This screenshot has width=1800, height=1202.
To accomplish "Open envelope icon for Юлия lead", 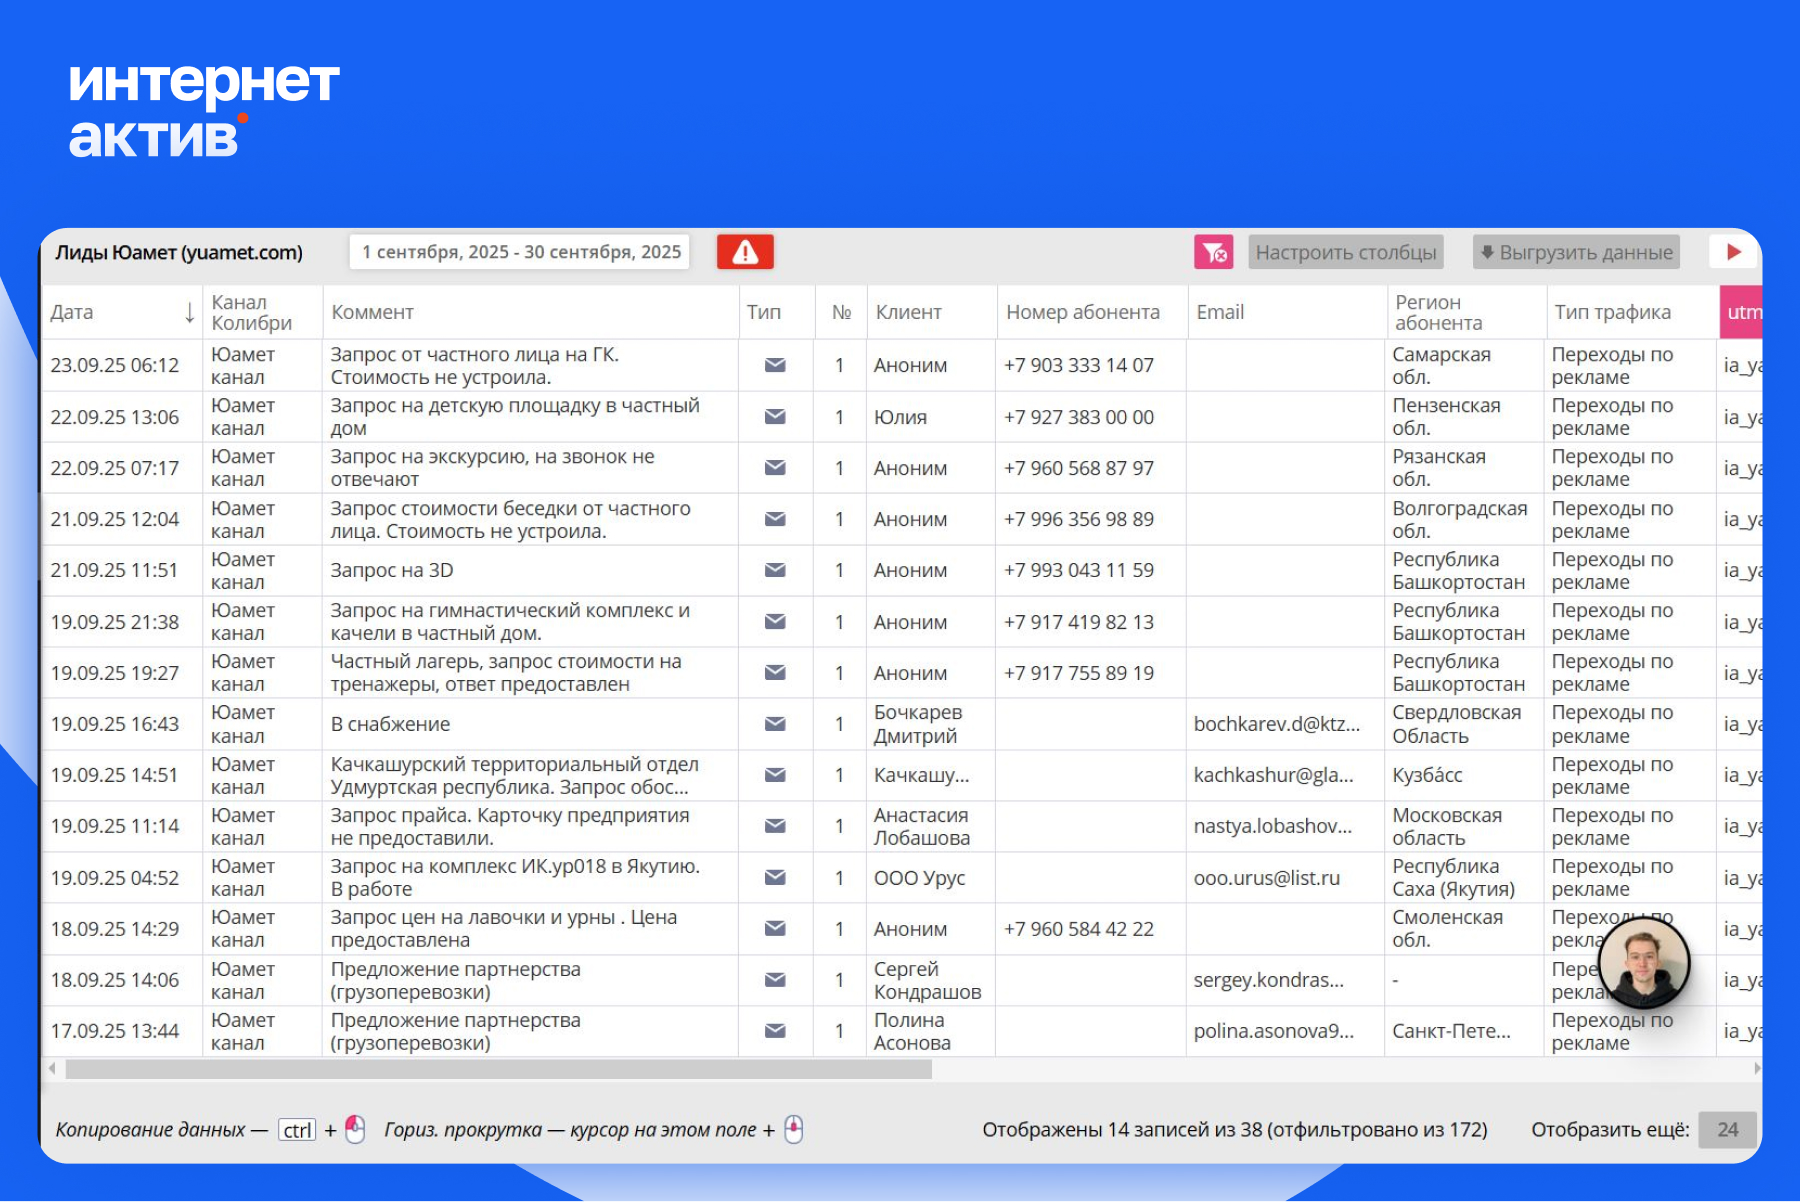I will pos(775,417).
